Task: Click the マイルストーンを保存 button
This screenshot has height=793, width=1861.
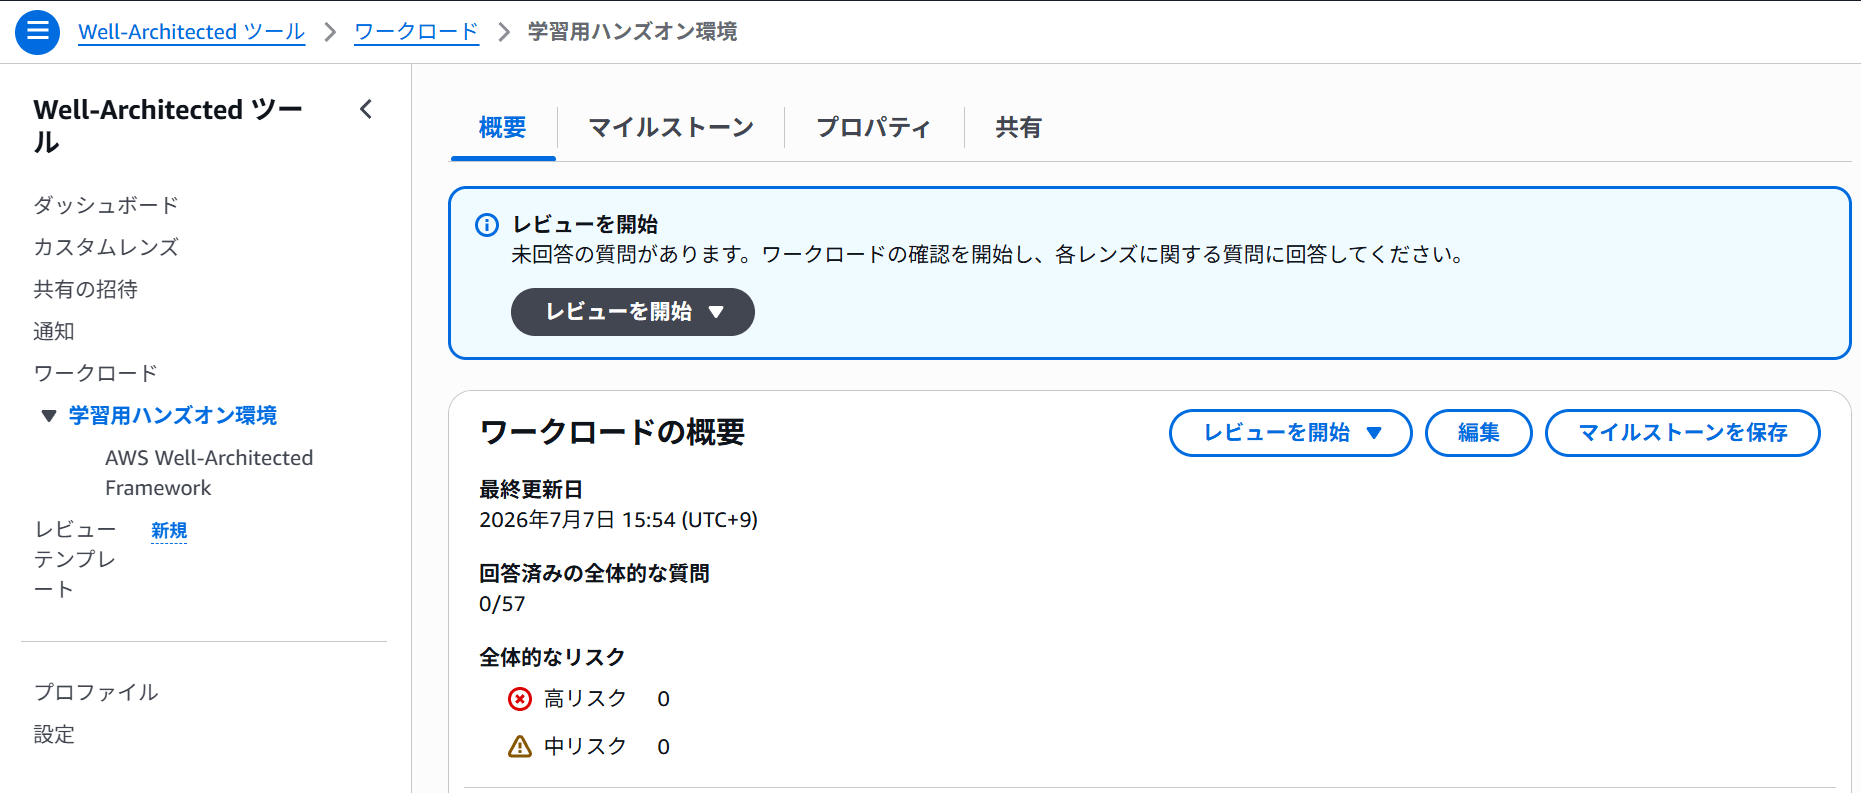Action: [x=1682, y=433]
